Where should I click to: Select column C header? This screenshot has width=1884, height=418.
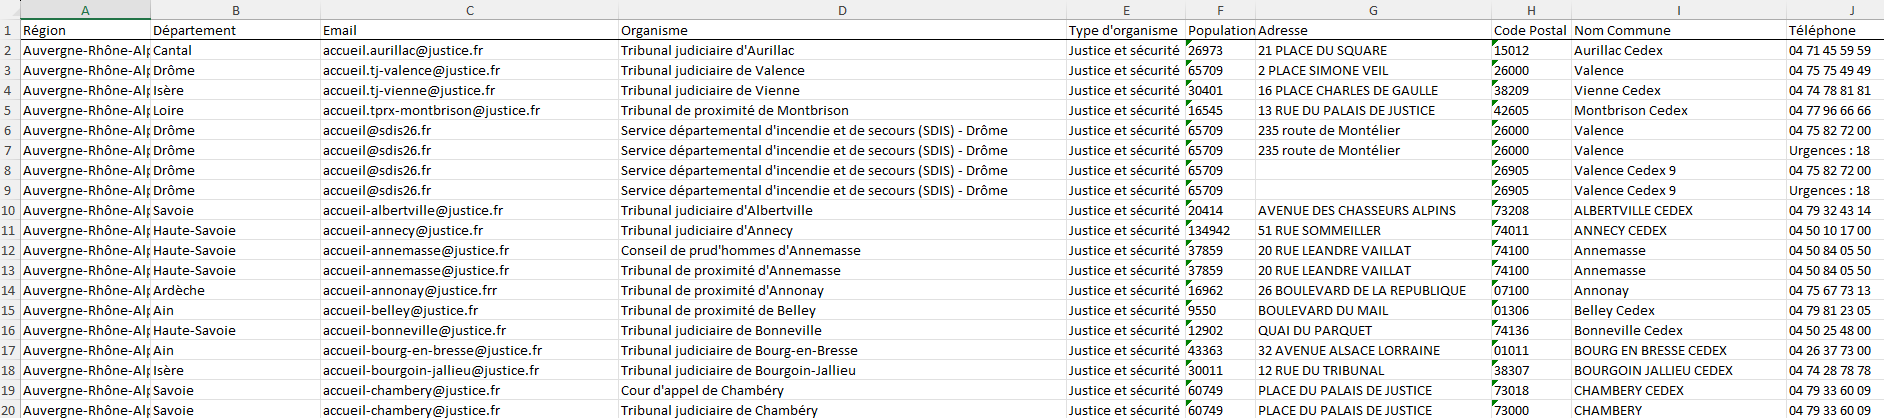(x=469, y=10)
